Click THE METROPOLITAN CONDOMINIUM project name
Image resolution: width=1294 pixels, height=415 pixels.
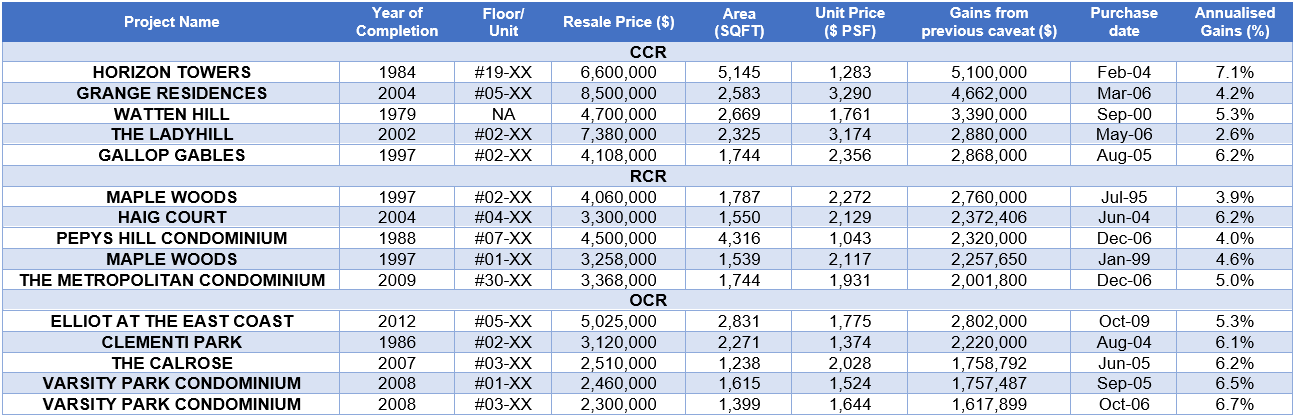(172, 280)
